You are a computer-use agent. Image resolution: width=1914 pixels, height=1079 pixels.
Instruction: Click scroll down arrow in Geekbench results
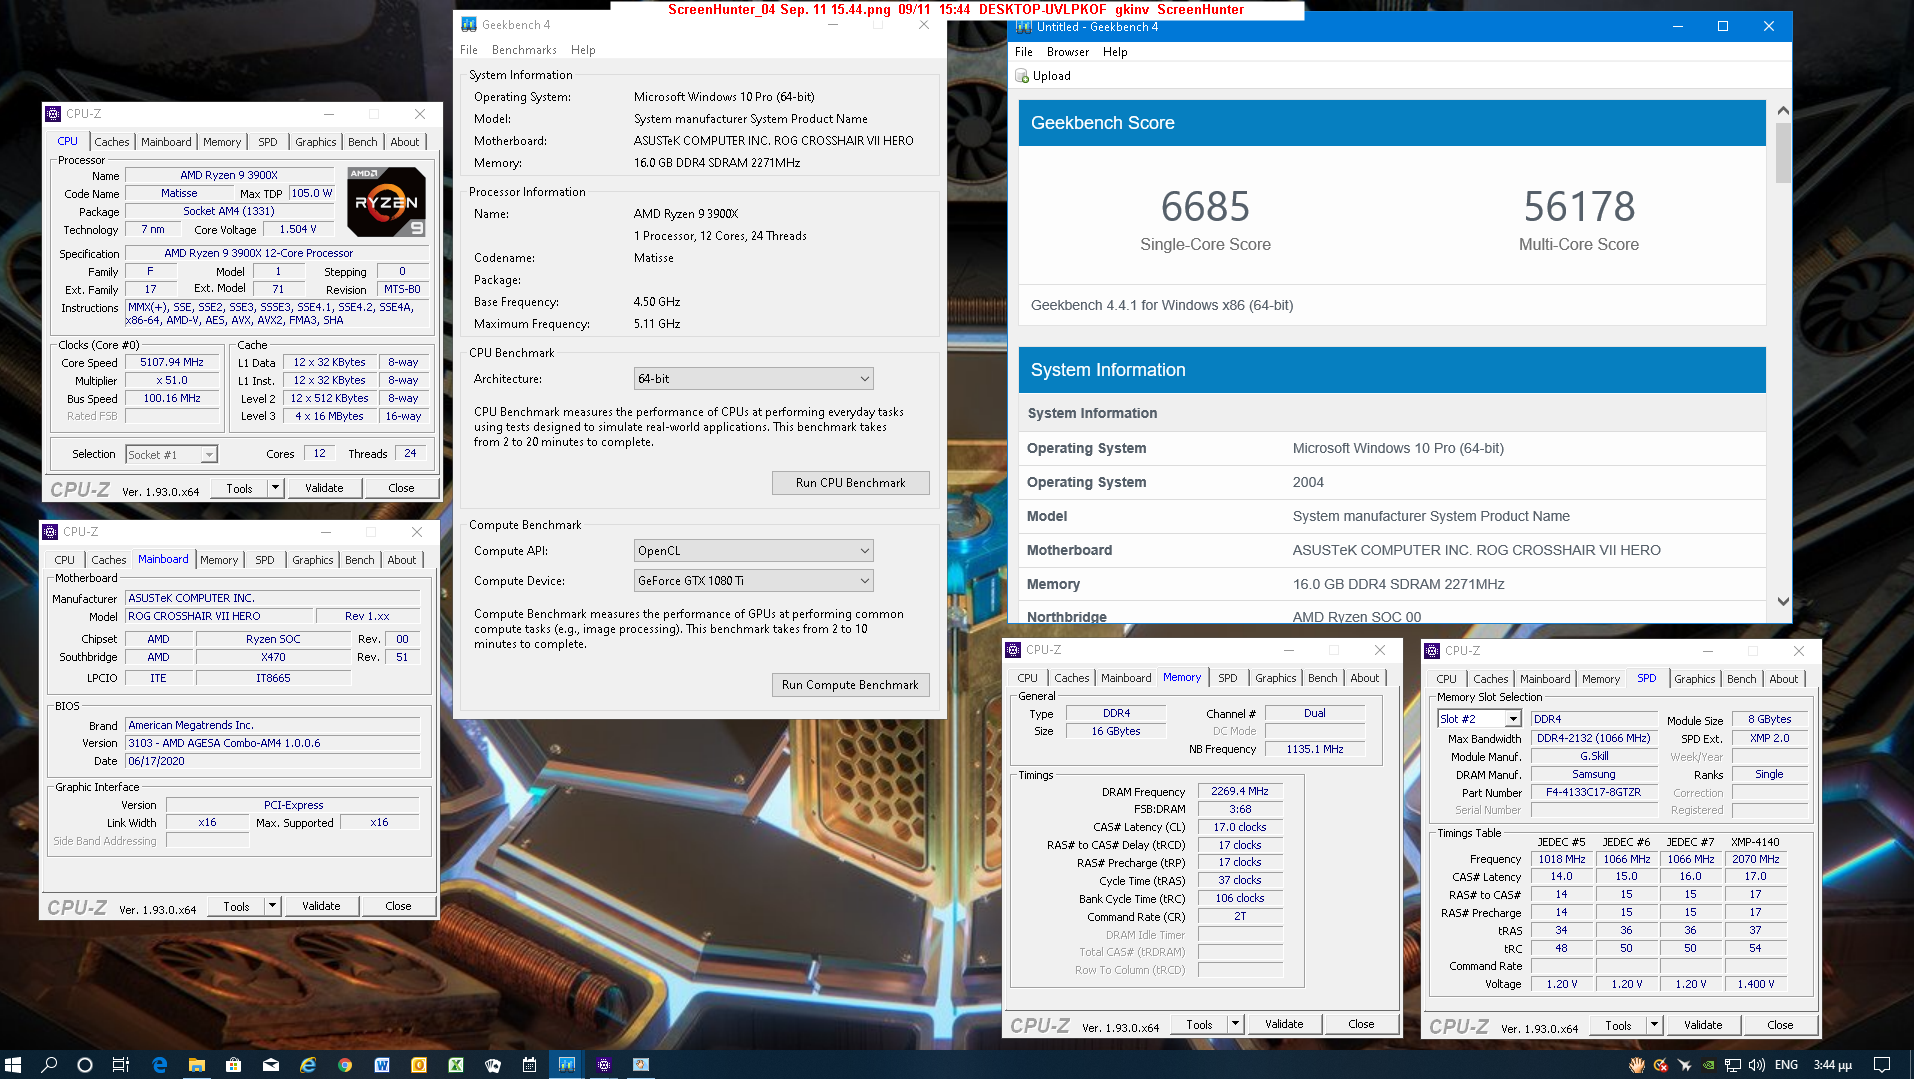pos(1783,601)
